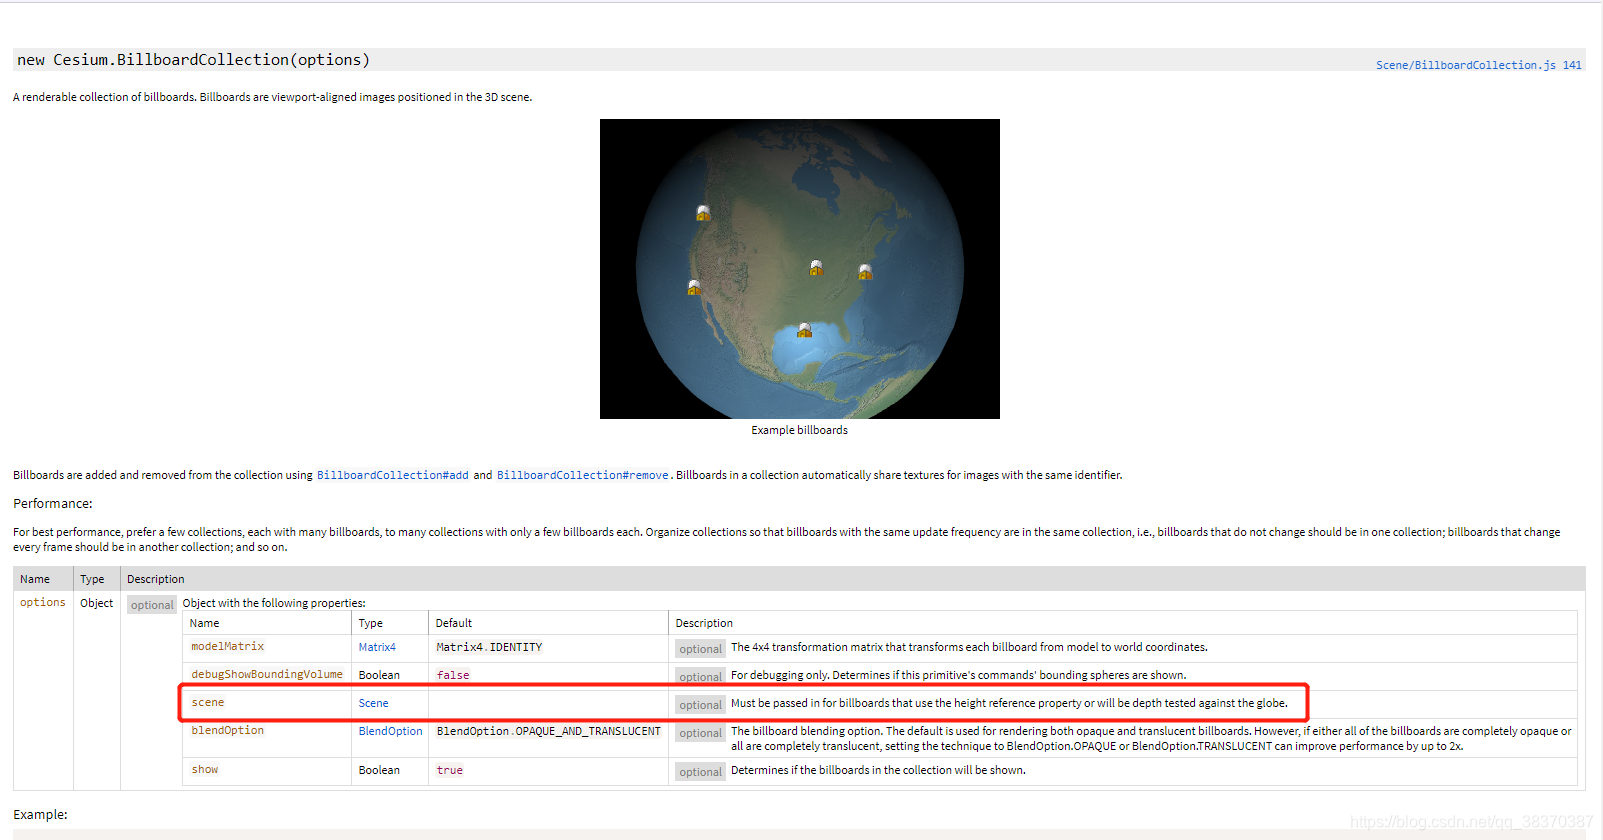Click the optional badge in modelMatrix row
Viewport: 1603px width, 840px height.
pos(700,648)
